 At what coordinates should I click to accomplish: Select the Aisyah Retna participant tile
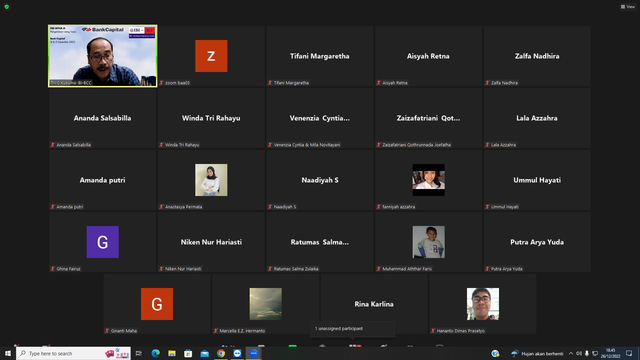pyautogui.click(x=428, y=56)
